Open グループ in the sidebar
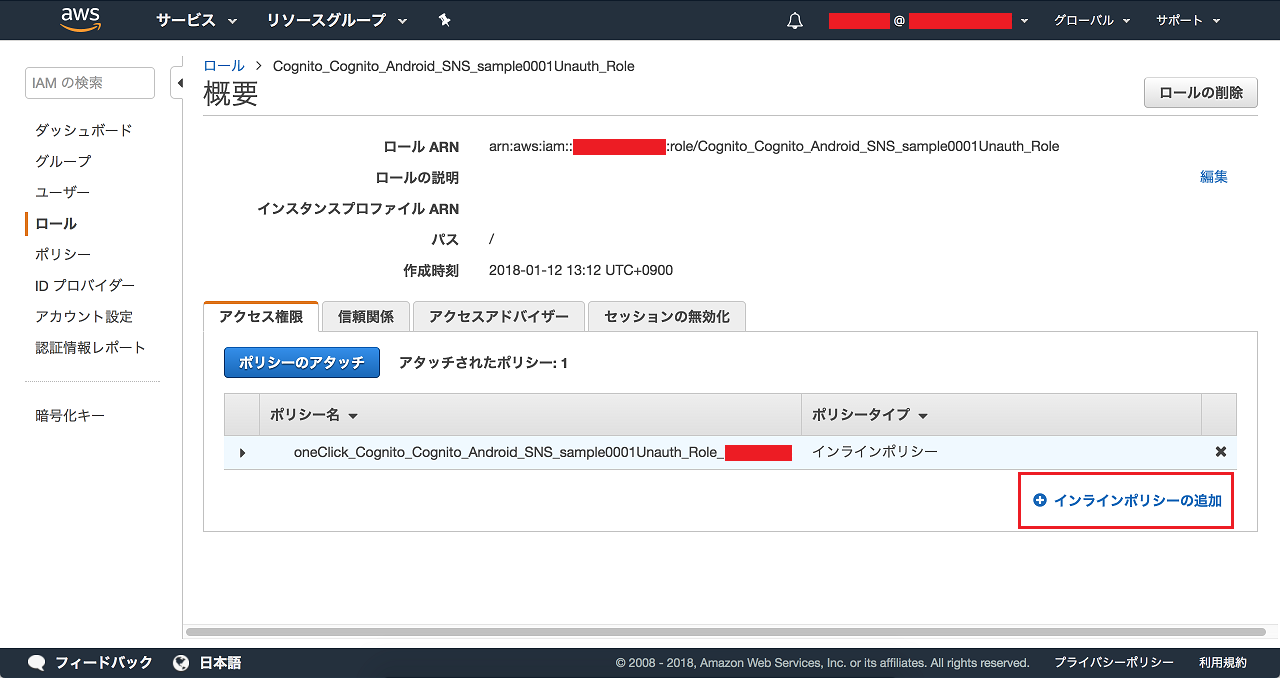 [63, 161]
